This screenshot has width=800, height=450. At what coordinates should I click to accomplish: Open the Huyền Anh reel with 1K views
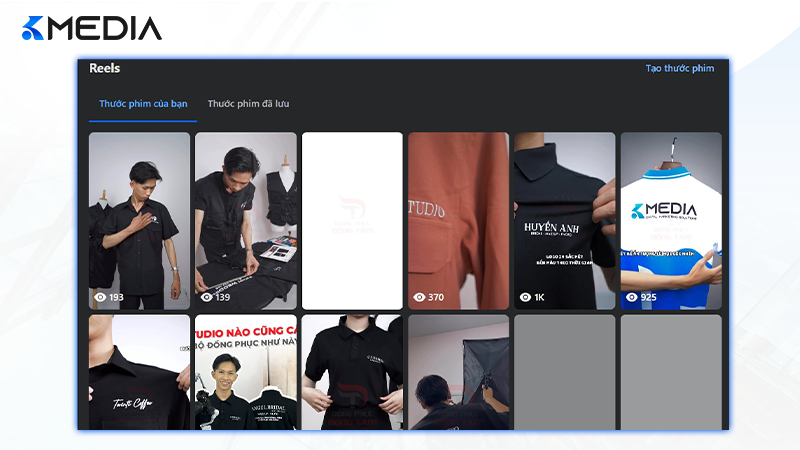(x=565, y=221)
